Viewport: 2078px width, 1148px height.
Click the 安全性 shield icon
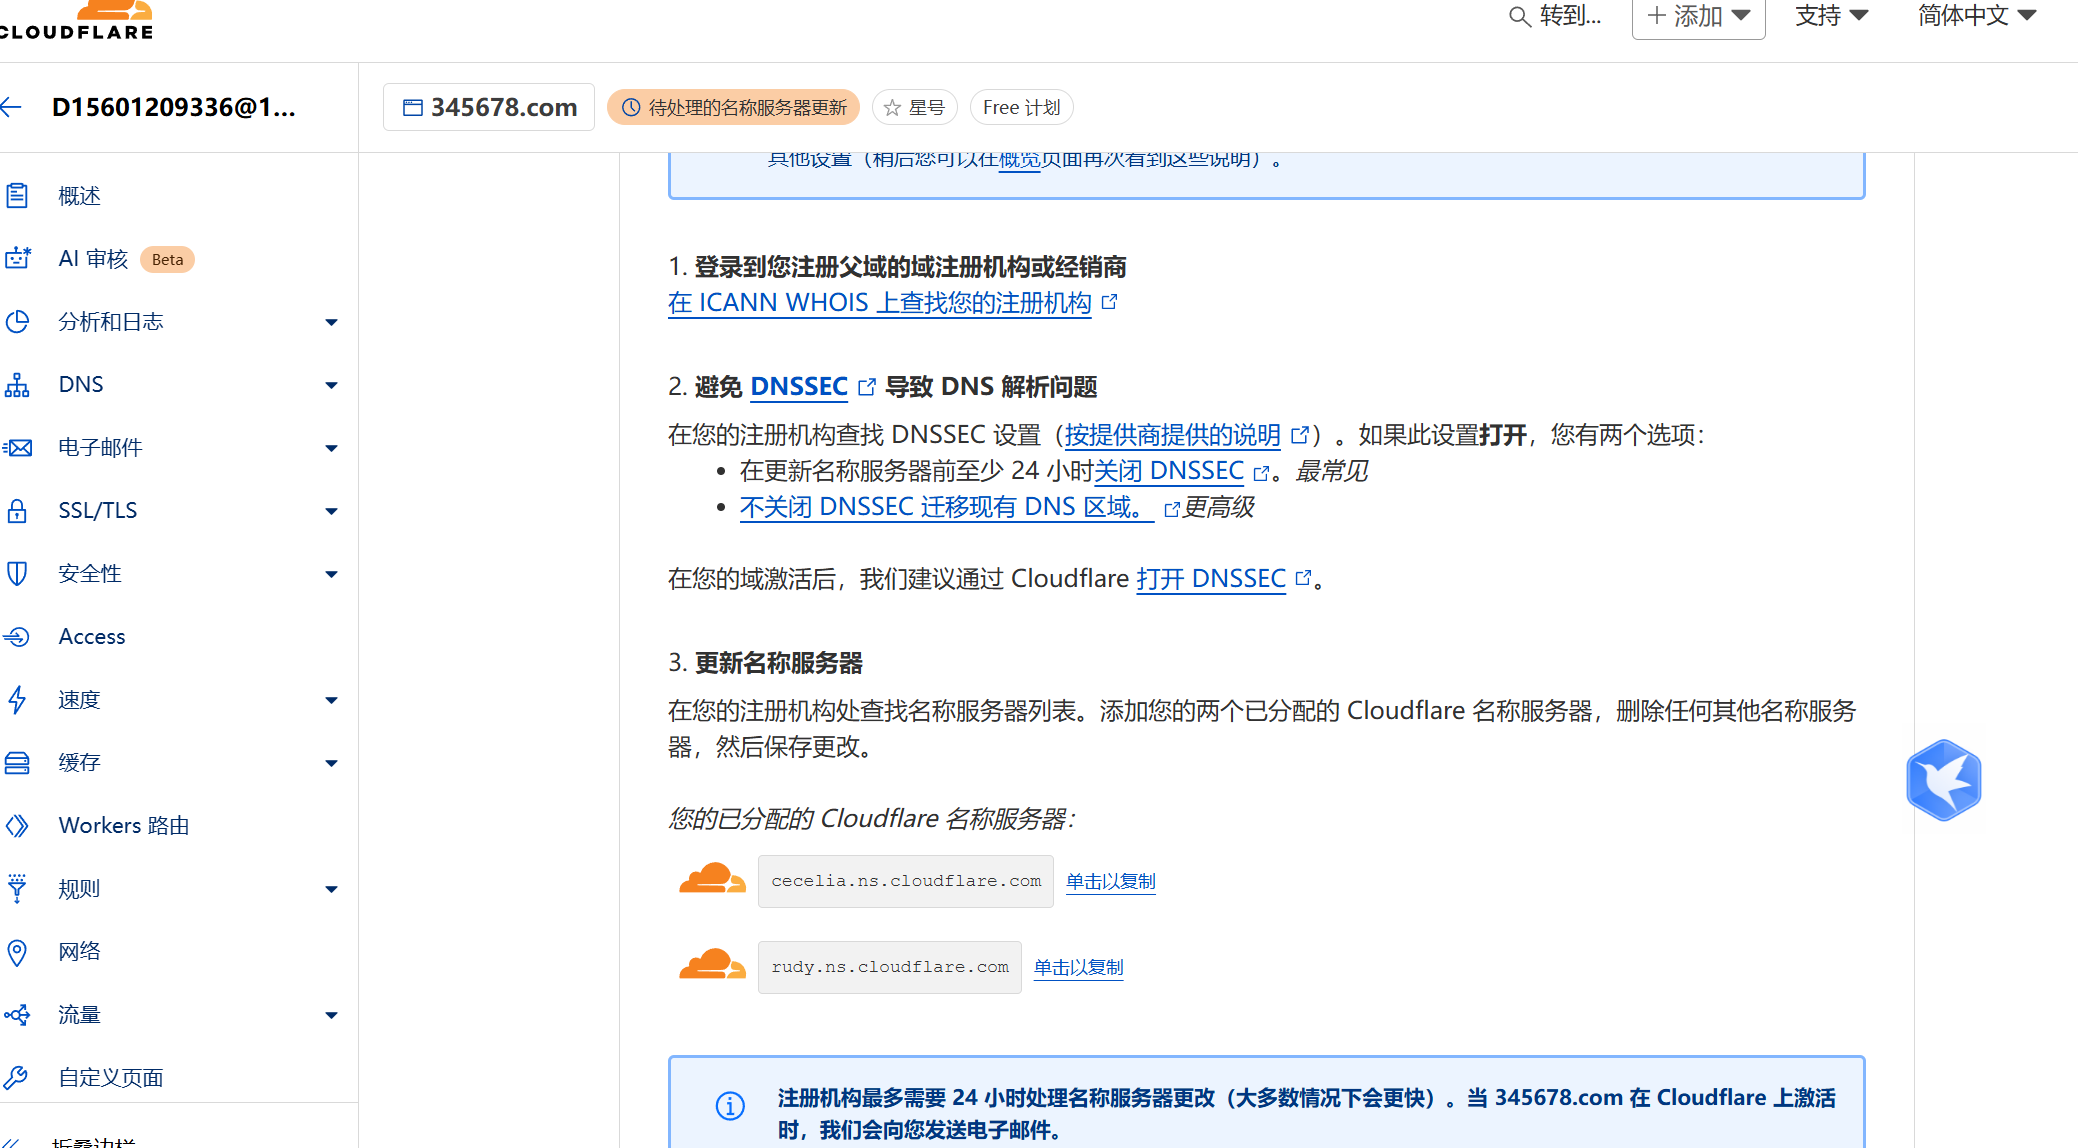click(17, 574)
